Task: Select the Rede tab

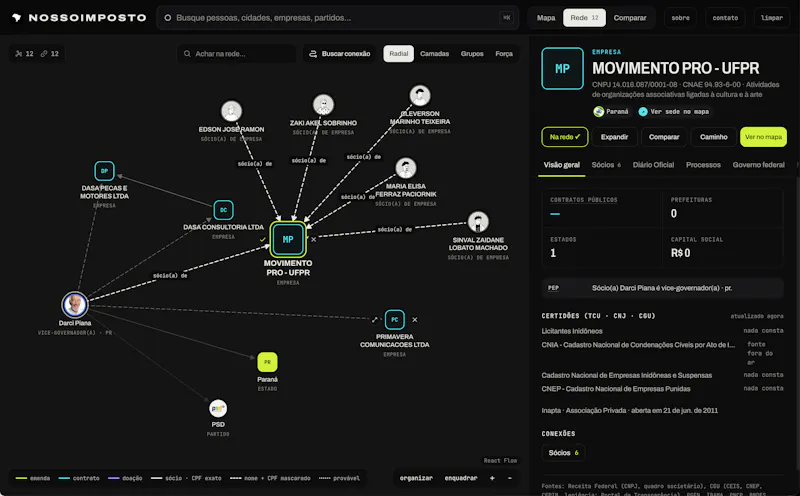Action: [x=584, y=18]
